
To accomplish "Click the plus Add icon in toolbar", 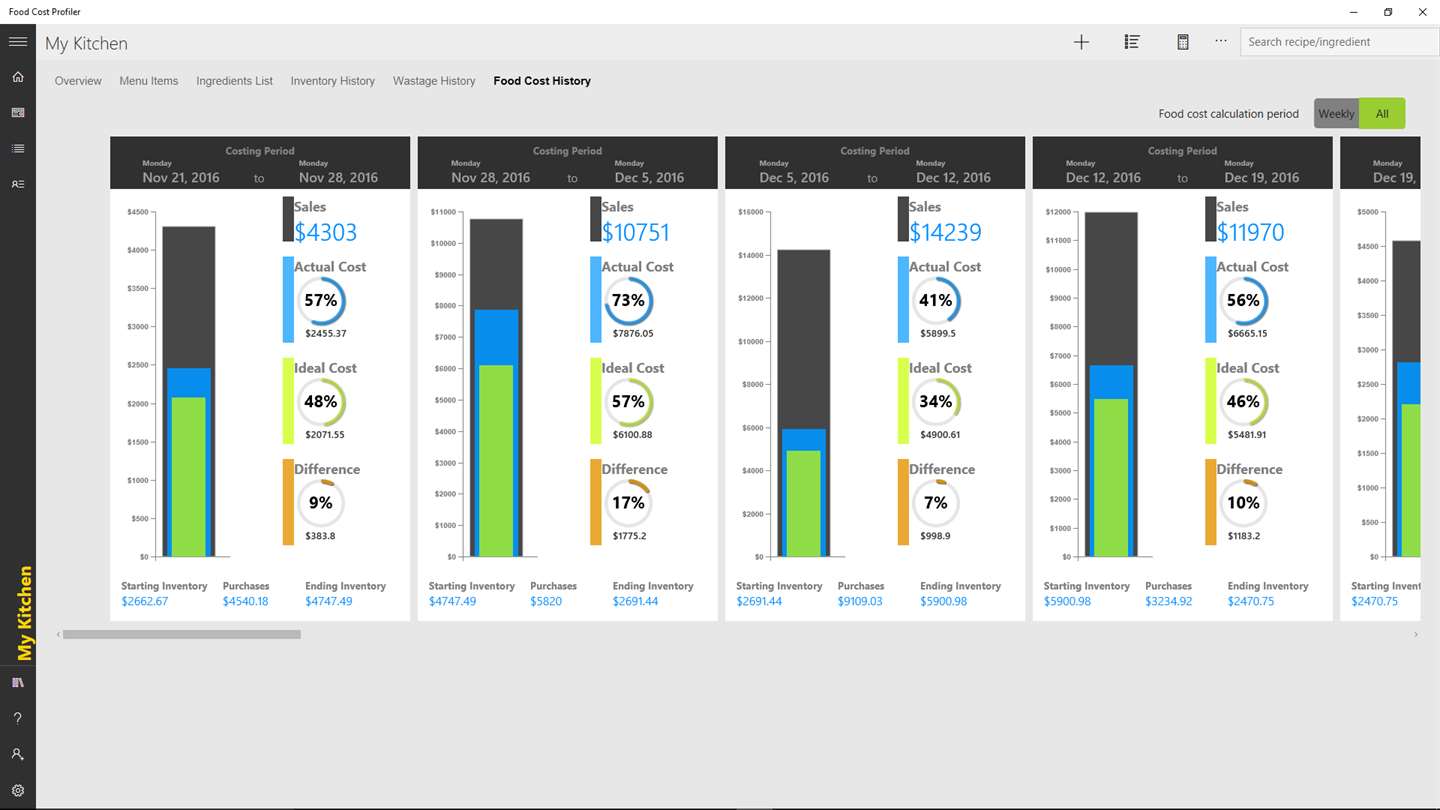I will point(1081,42).
